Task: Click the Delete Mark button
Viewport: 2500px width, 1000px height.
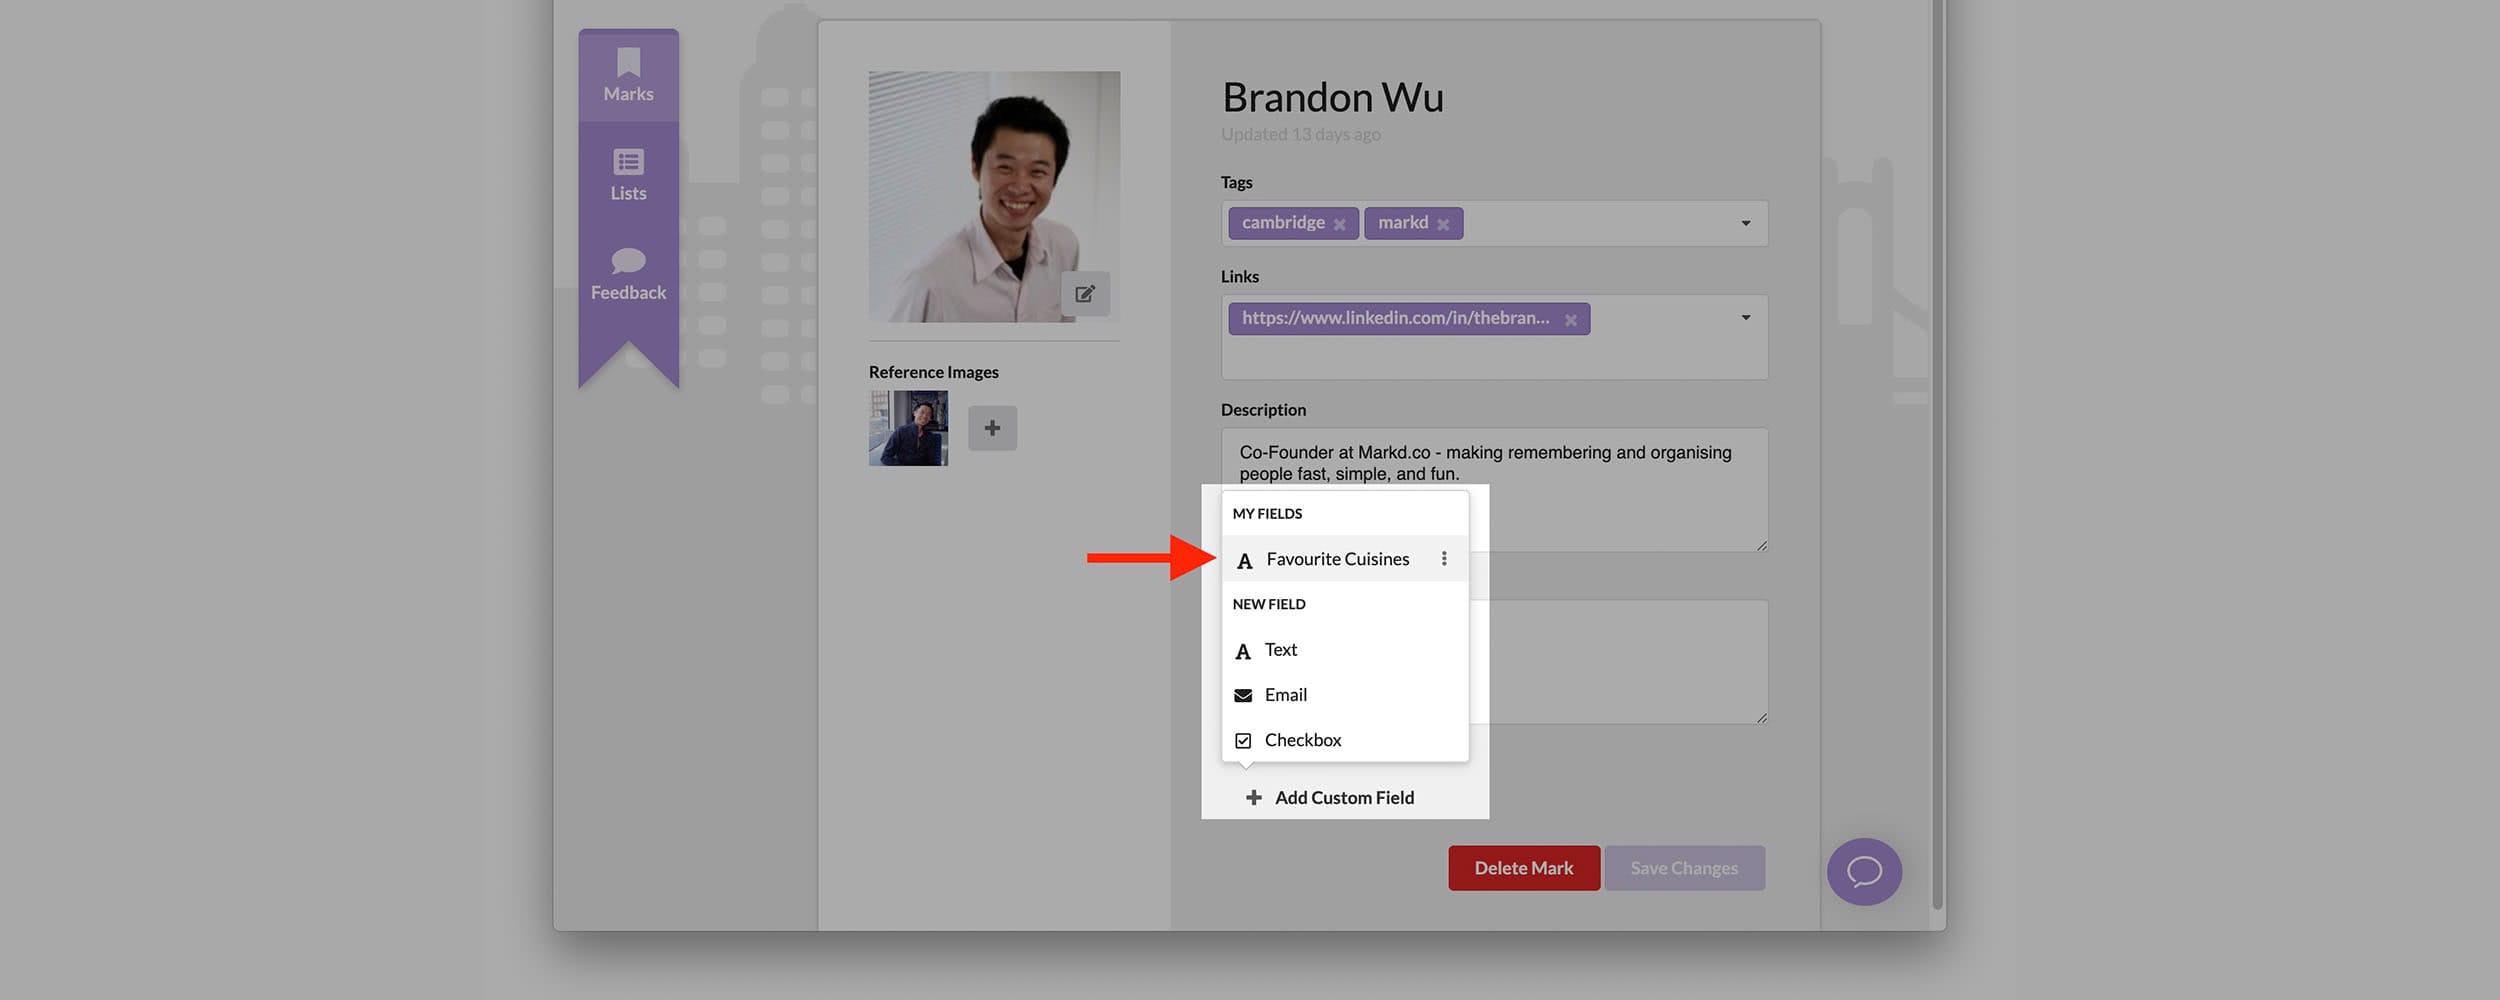Action: [1523, 868]
